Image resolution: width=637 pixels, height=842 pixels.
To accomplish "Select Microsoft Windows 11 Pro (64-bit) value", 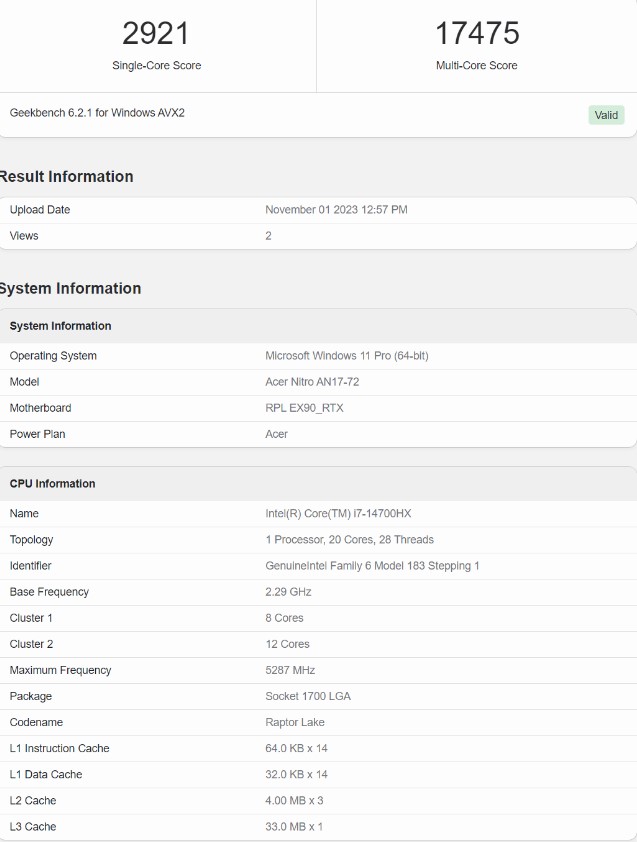I will 347,356.
